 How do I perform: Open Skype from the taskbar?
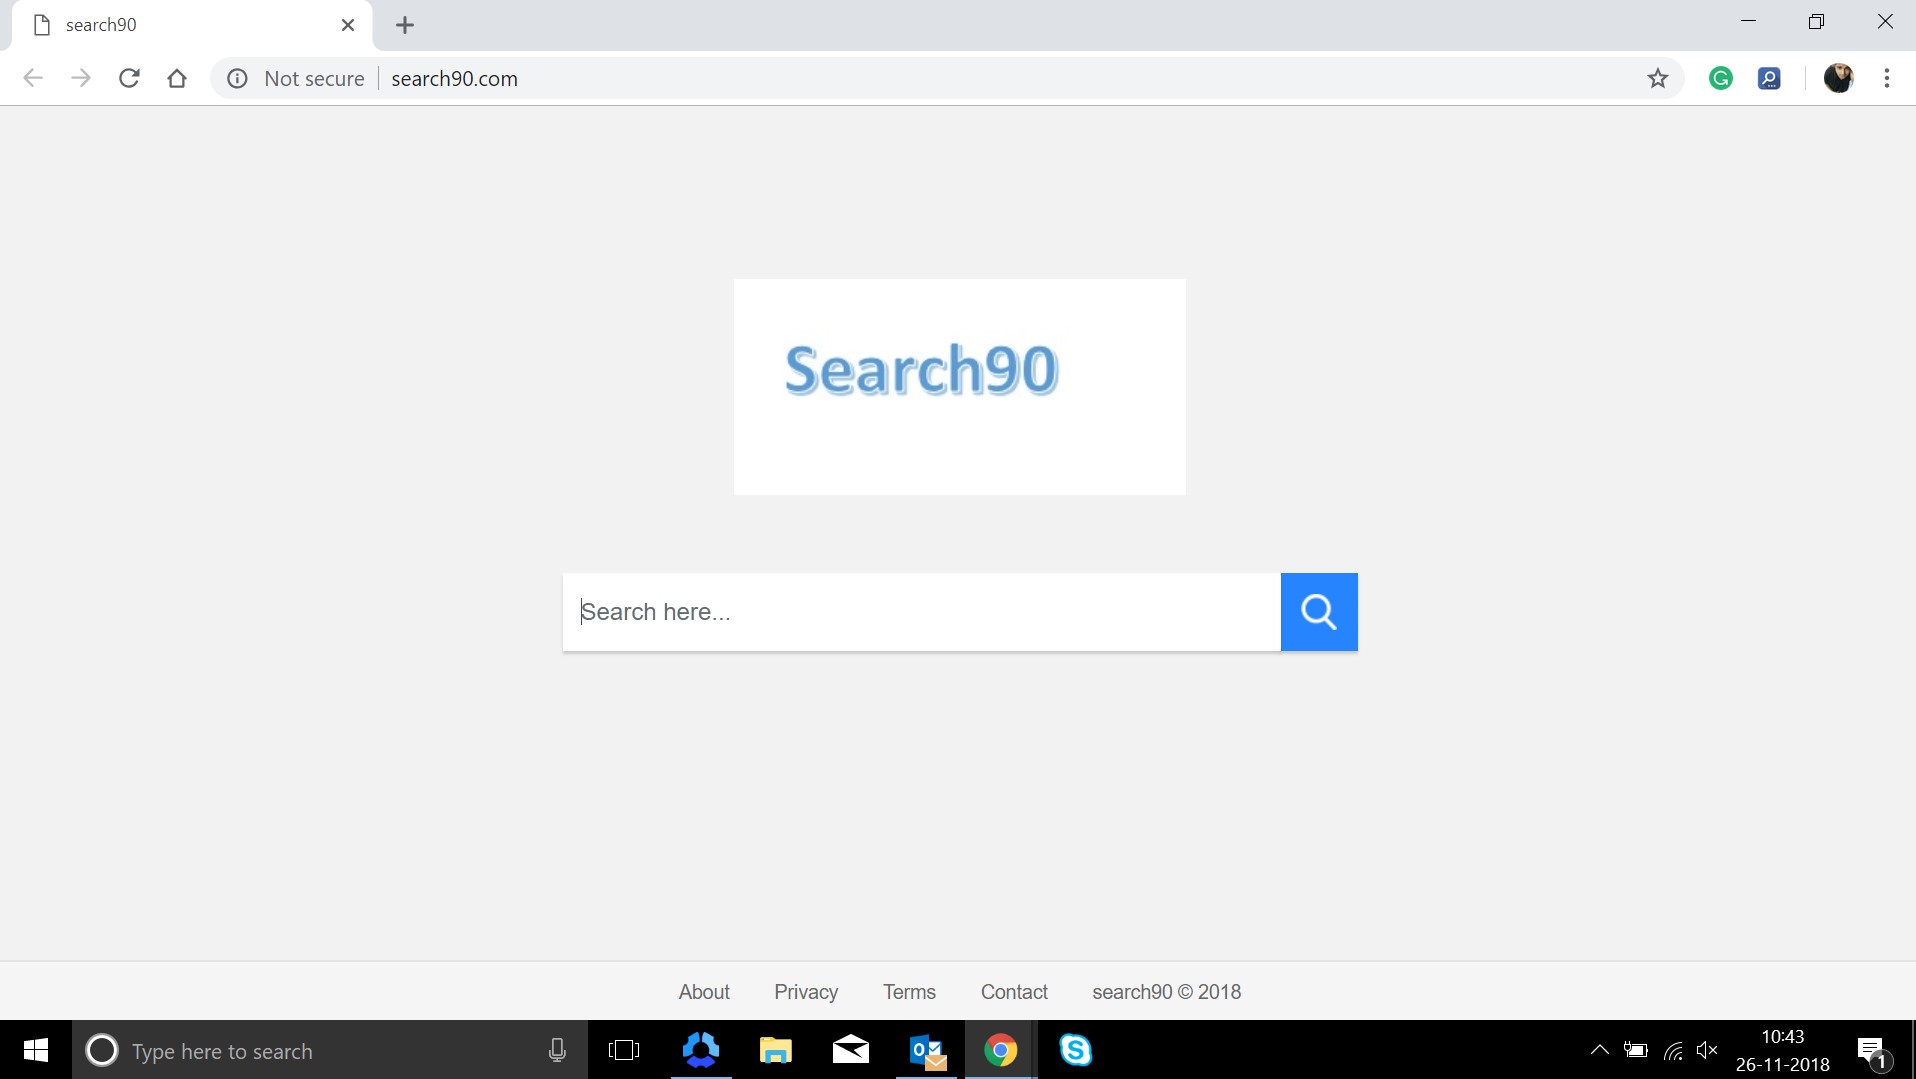(x=1077, y=1050)
